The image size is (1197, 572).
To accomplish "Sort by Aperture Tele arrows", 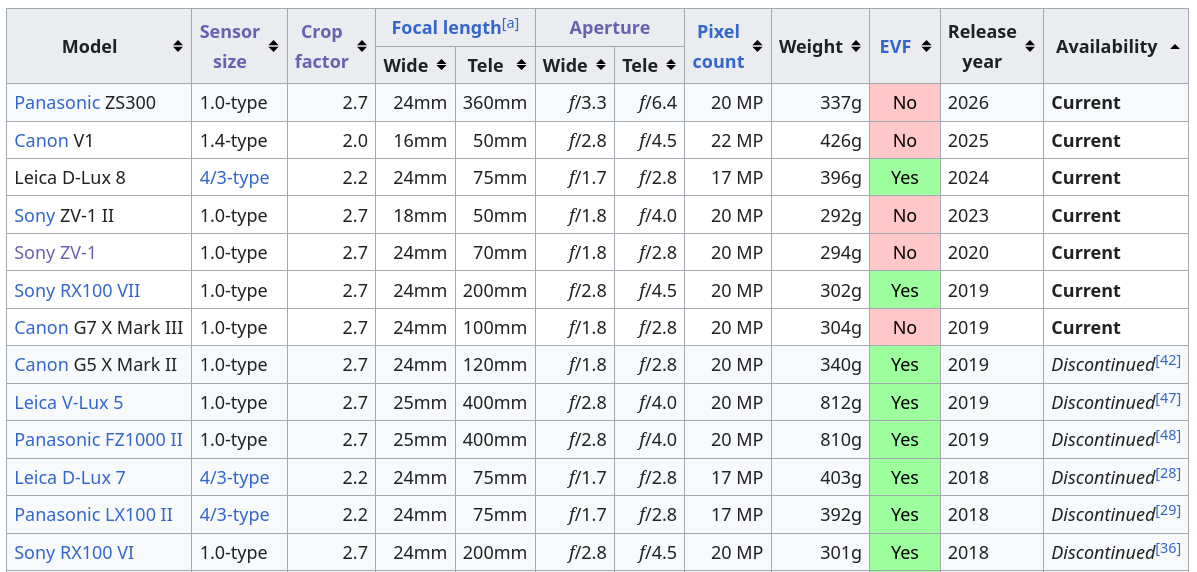I will coord(671,66).
